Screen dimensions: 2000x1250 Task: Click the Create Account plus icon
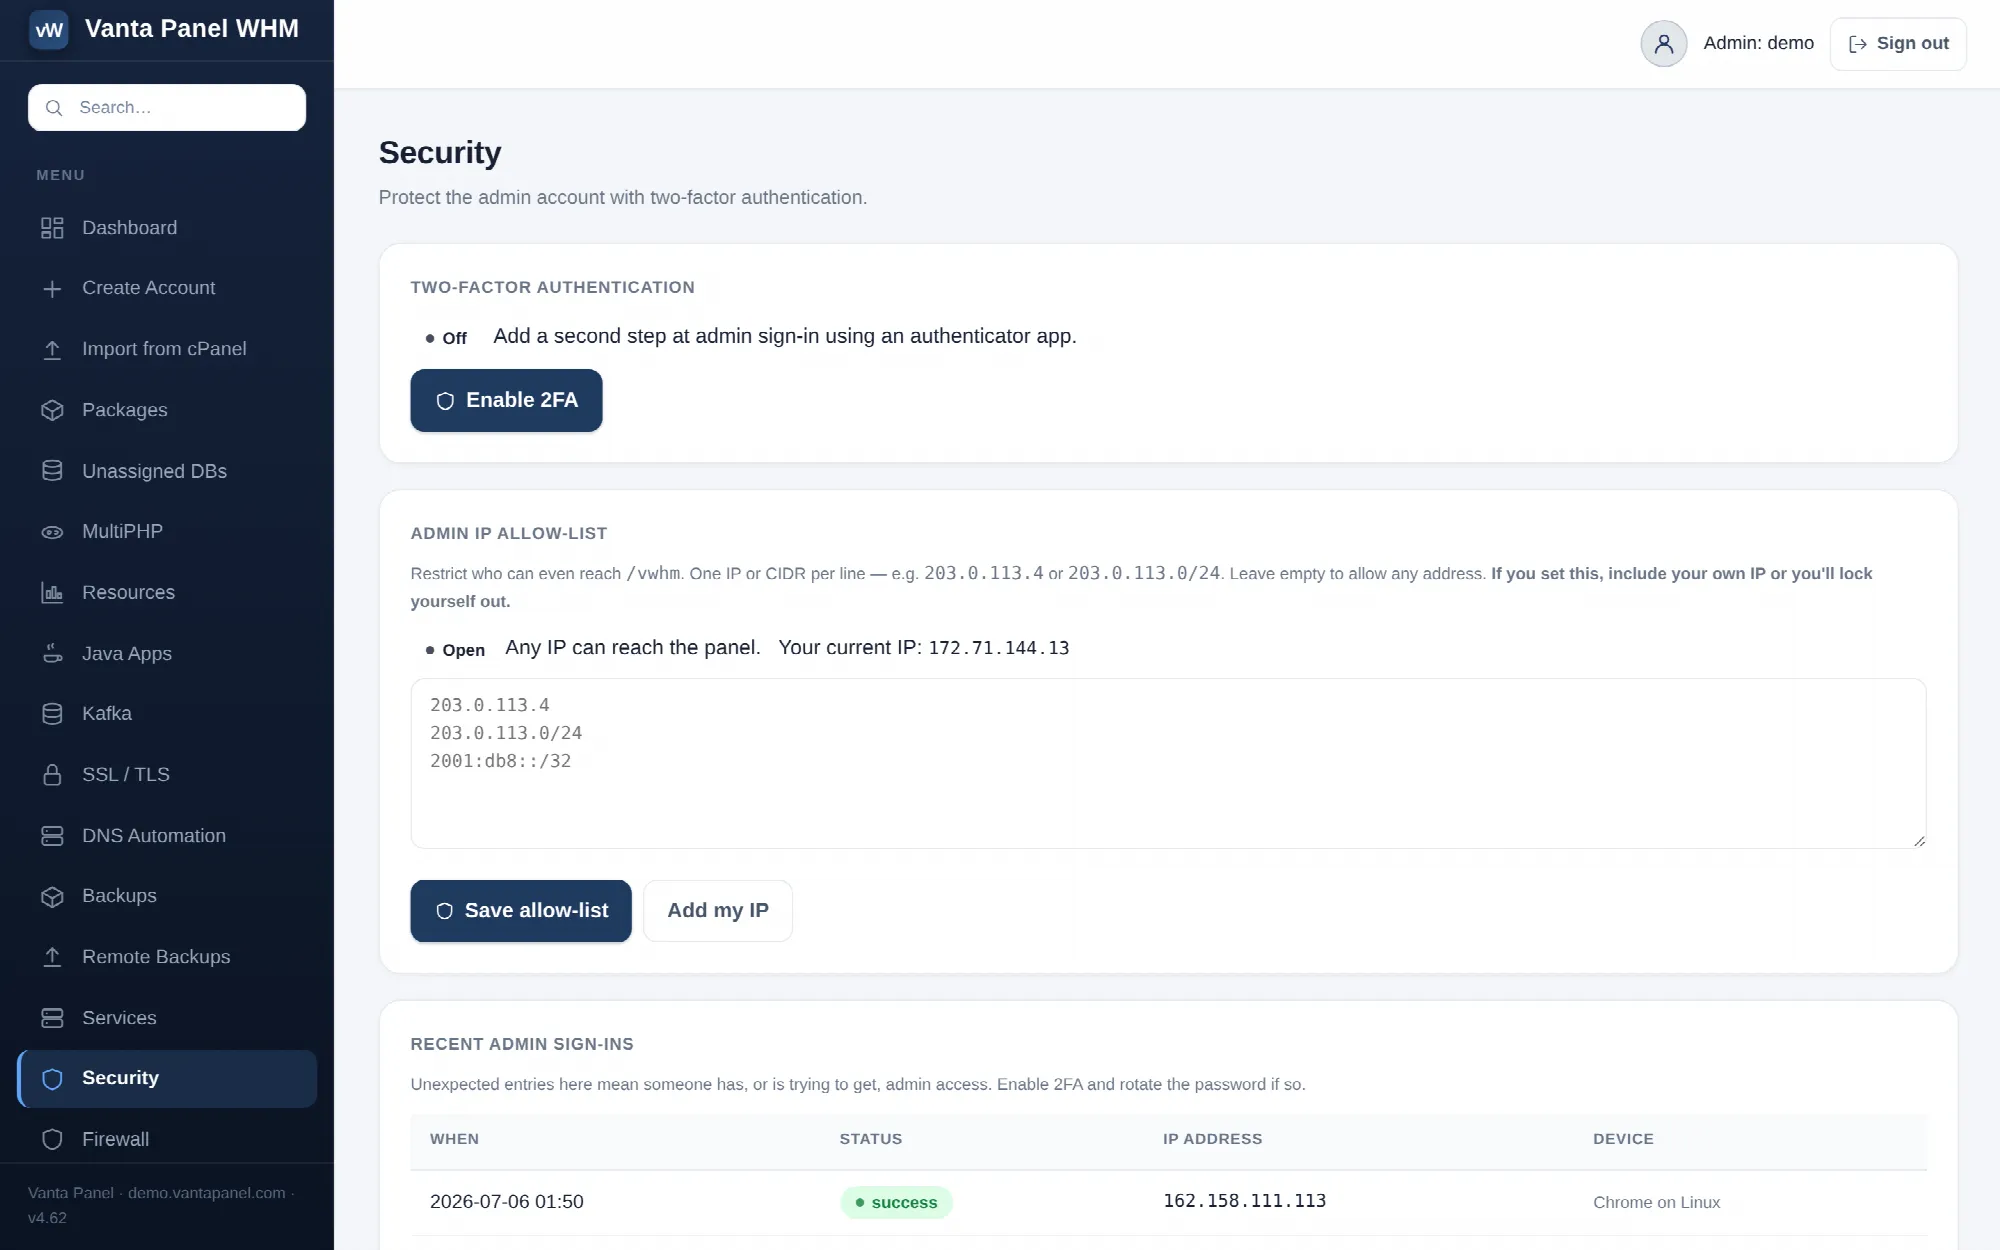point(52,289)
